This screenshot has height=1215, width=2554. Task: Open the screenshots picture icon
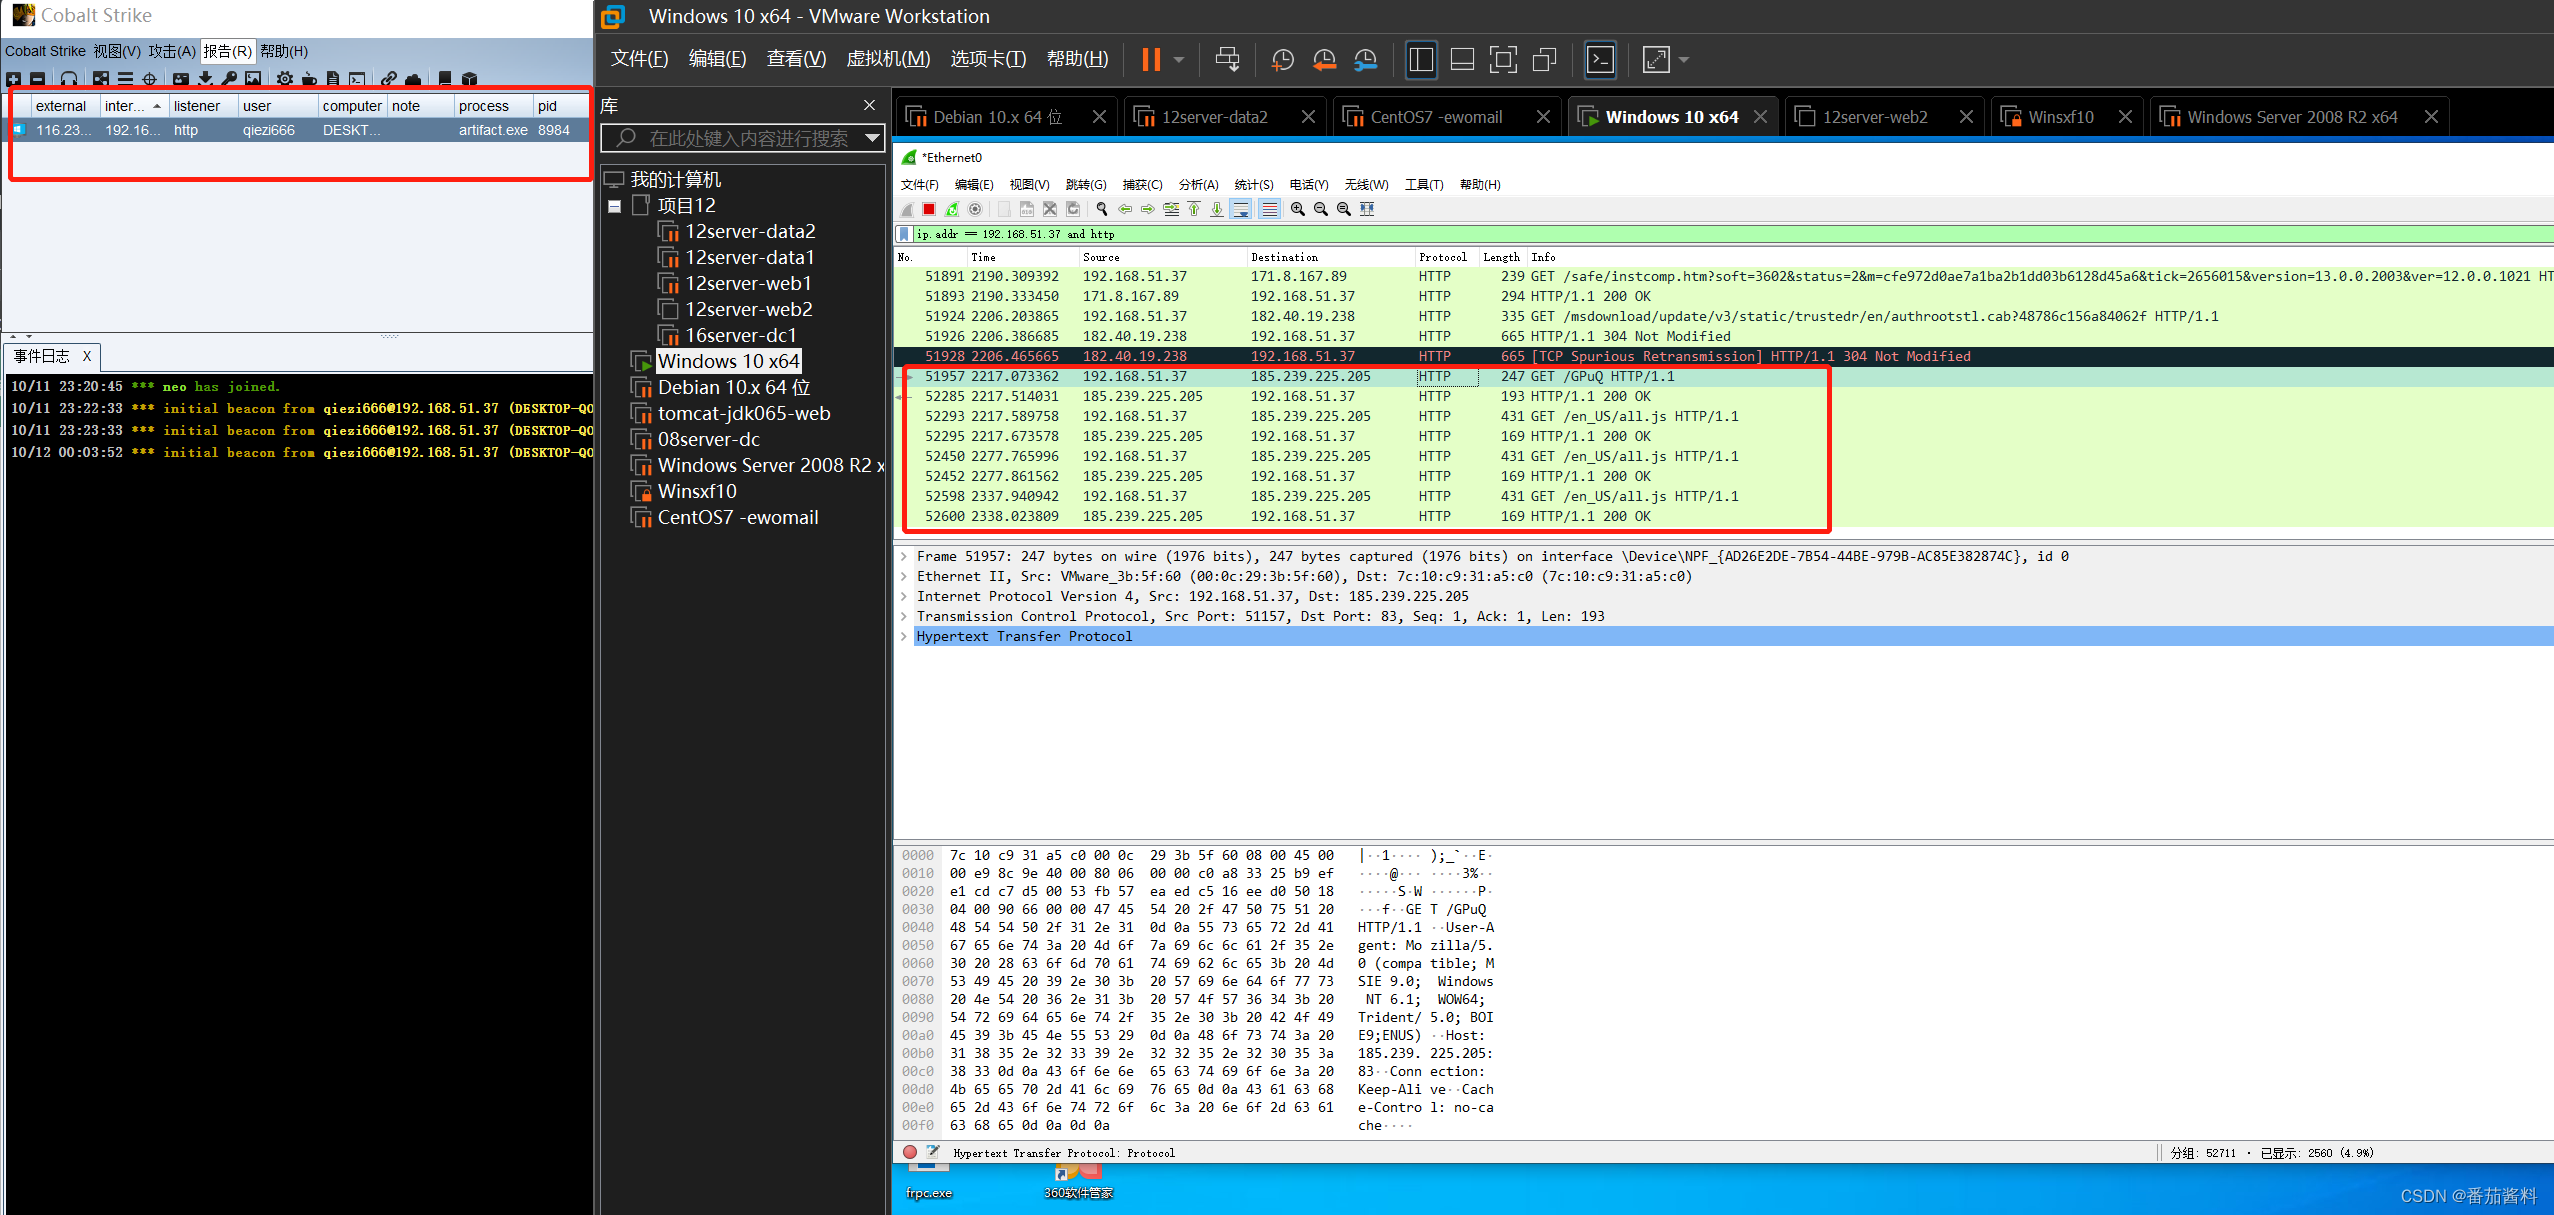coord(253,79)
